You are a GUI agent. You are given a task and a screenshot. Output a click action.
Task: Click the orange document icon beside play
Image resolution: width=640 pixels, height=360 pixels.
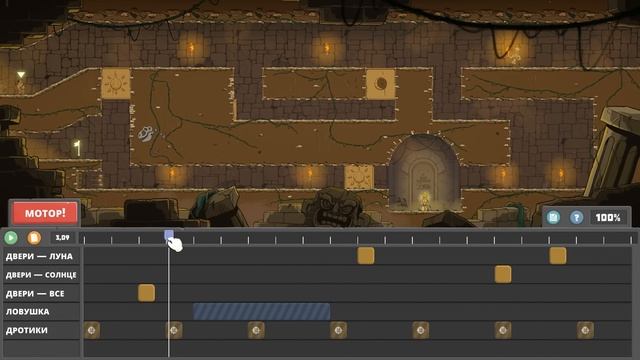tap(34, 238)
